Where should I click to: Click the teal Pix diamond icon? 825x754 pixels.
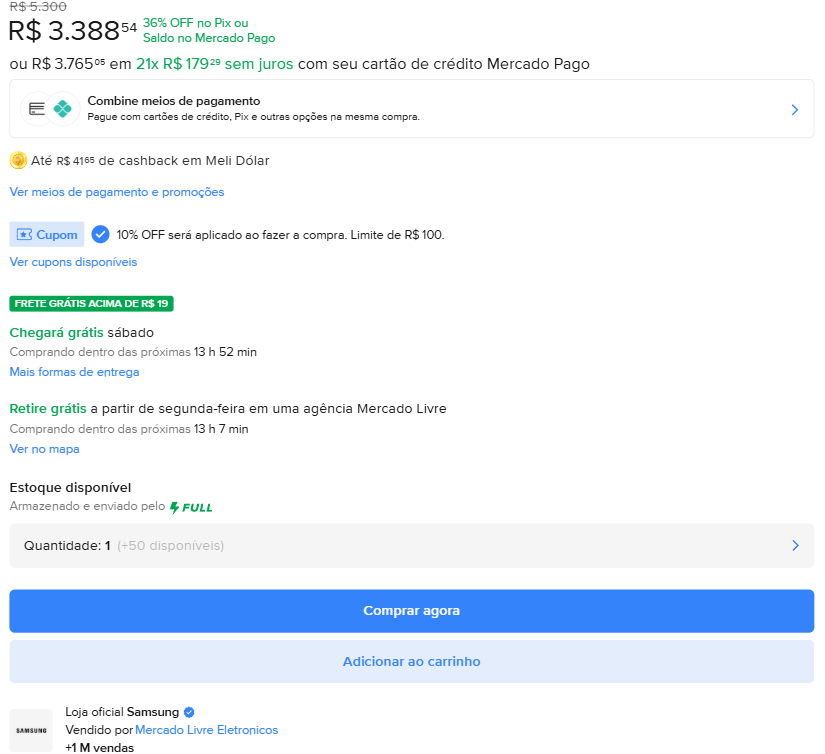point(63,109)
